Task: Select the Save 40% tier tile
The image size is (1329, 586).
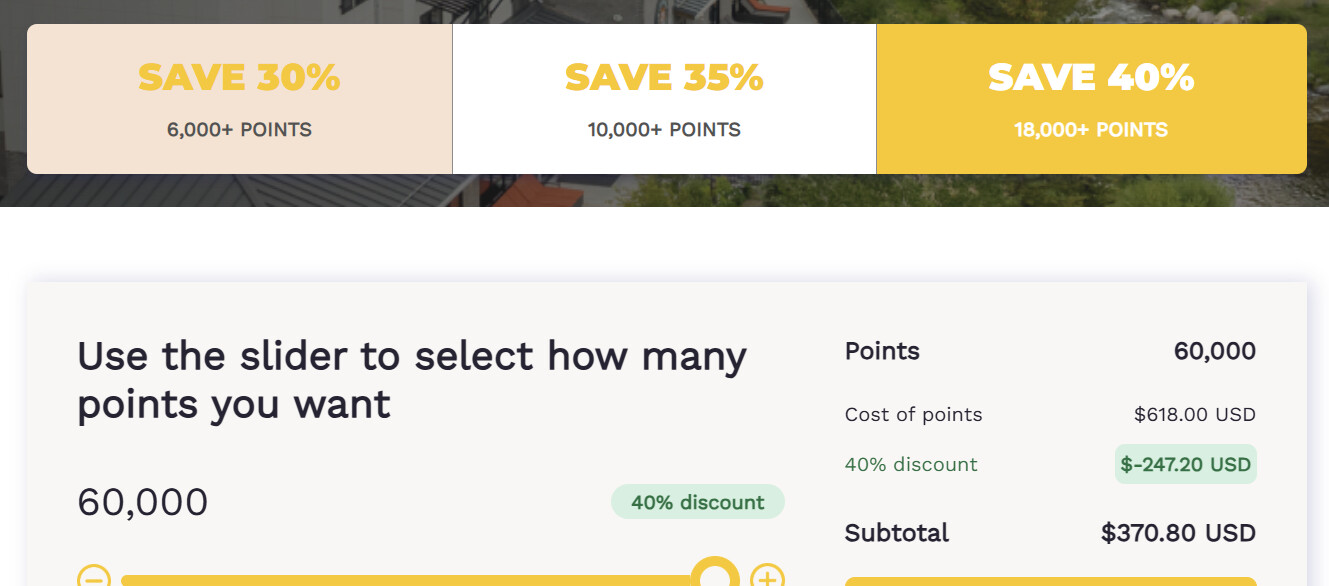Action: pyautogui.click(x=1091, y=99)
